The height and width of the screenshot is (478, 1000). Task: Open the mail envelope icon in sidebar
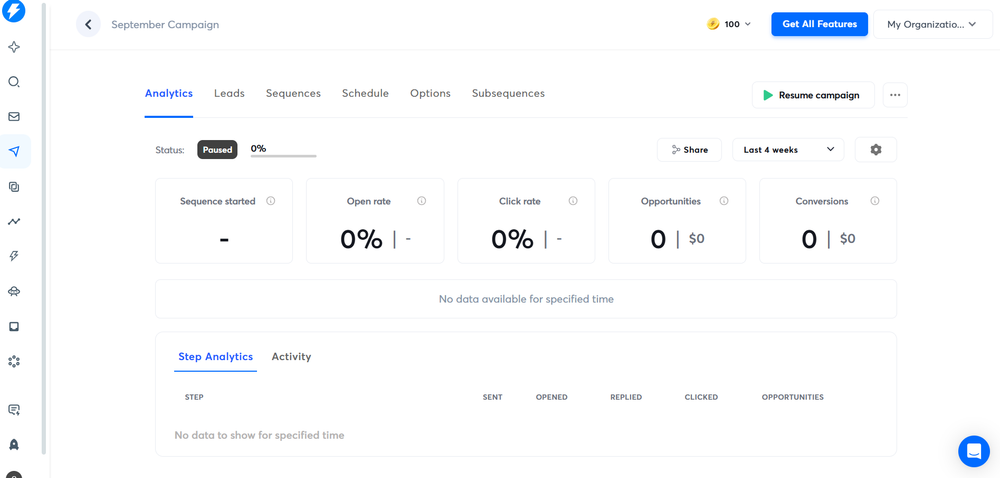tap(14, 117)
